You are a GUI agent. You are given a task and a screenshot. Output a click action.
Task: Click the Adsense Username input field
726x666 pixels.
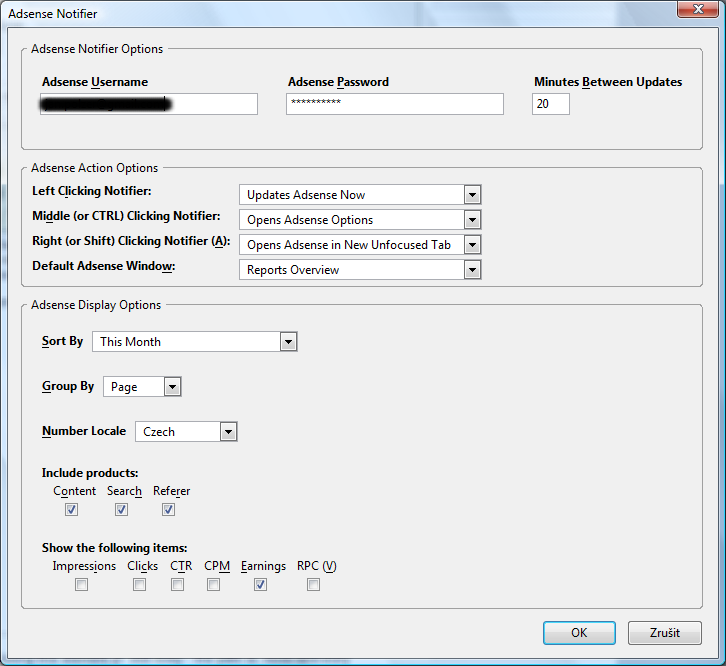pyautogui.click(x=149, y=104)
